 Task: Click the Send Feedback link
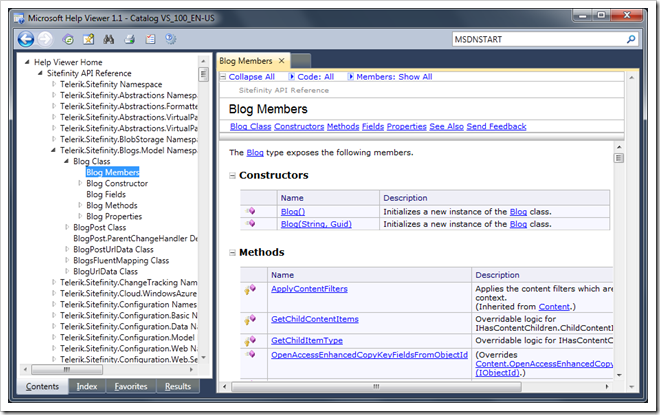tap(496, 127)
